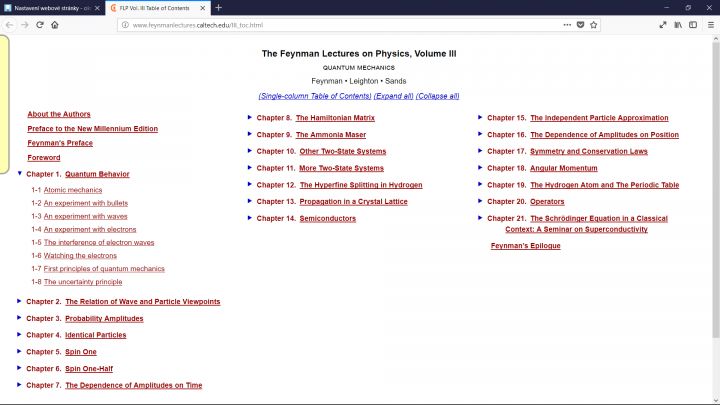Image resolution: width=720 pixels, height=405 pixels.
Task: Reload the page with the refresh icon
Action: tap(40, 25)
